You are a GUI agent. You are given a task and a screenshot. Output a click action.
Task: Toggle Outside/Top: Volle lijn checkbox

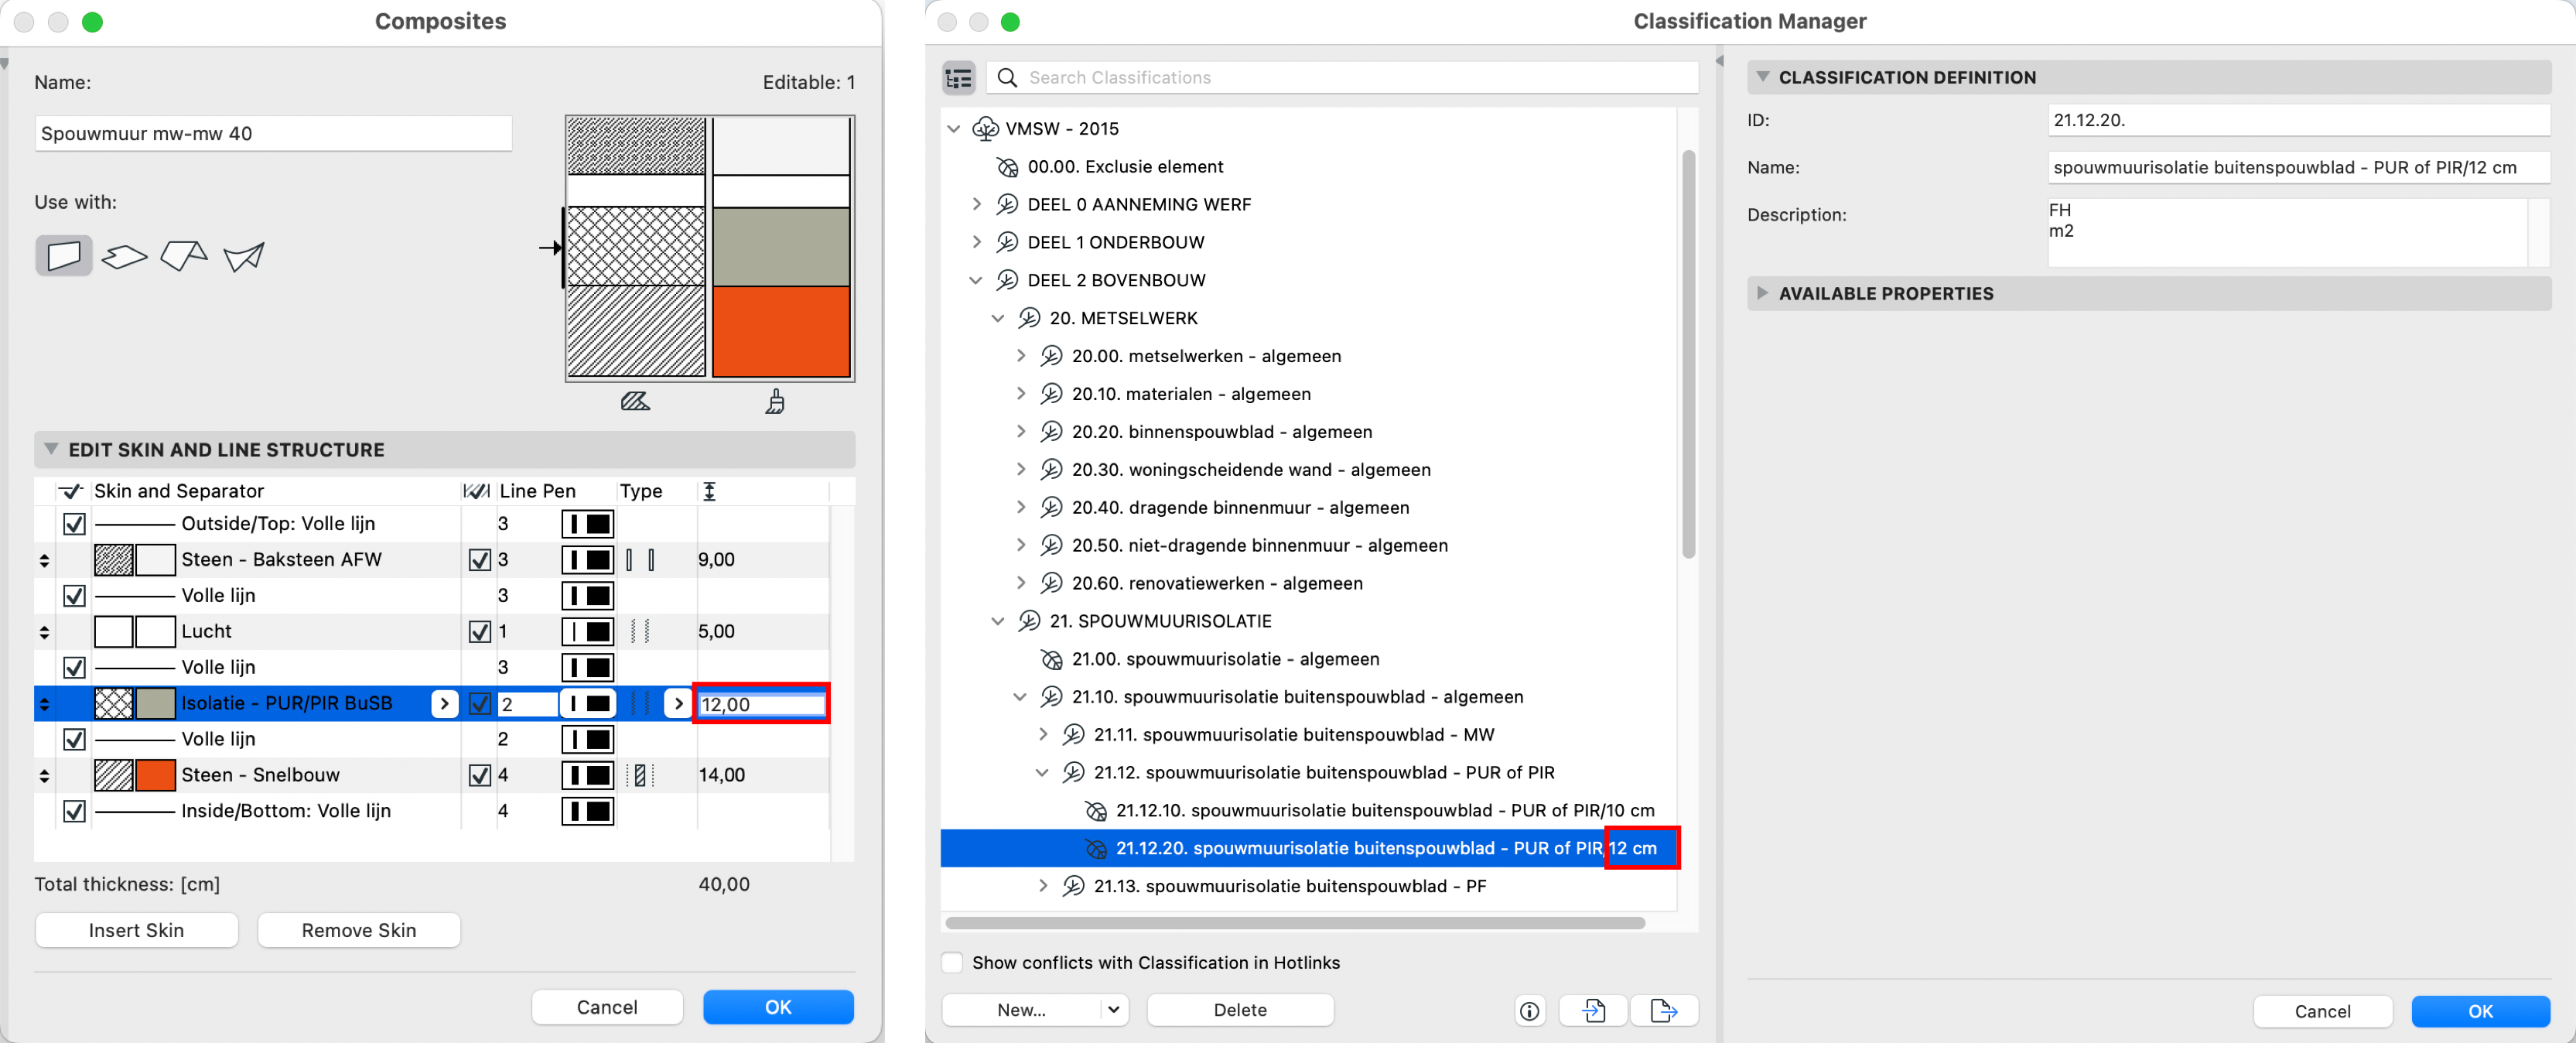74,524
